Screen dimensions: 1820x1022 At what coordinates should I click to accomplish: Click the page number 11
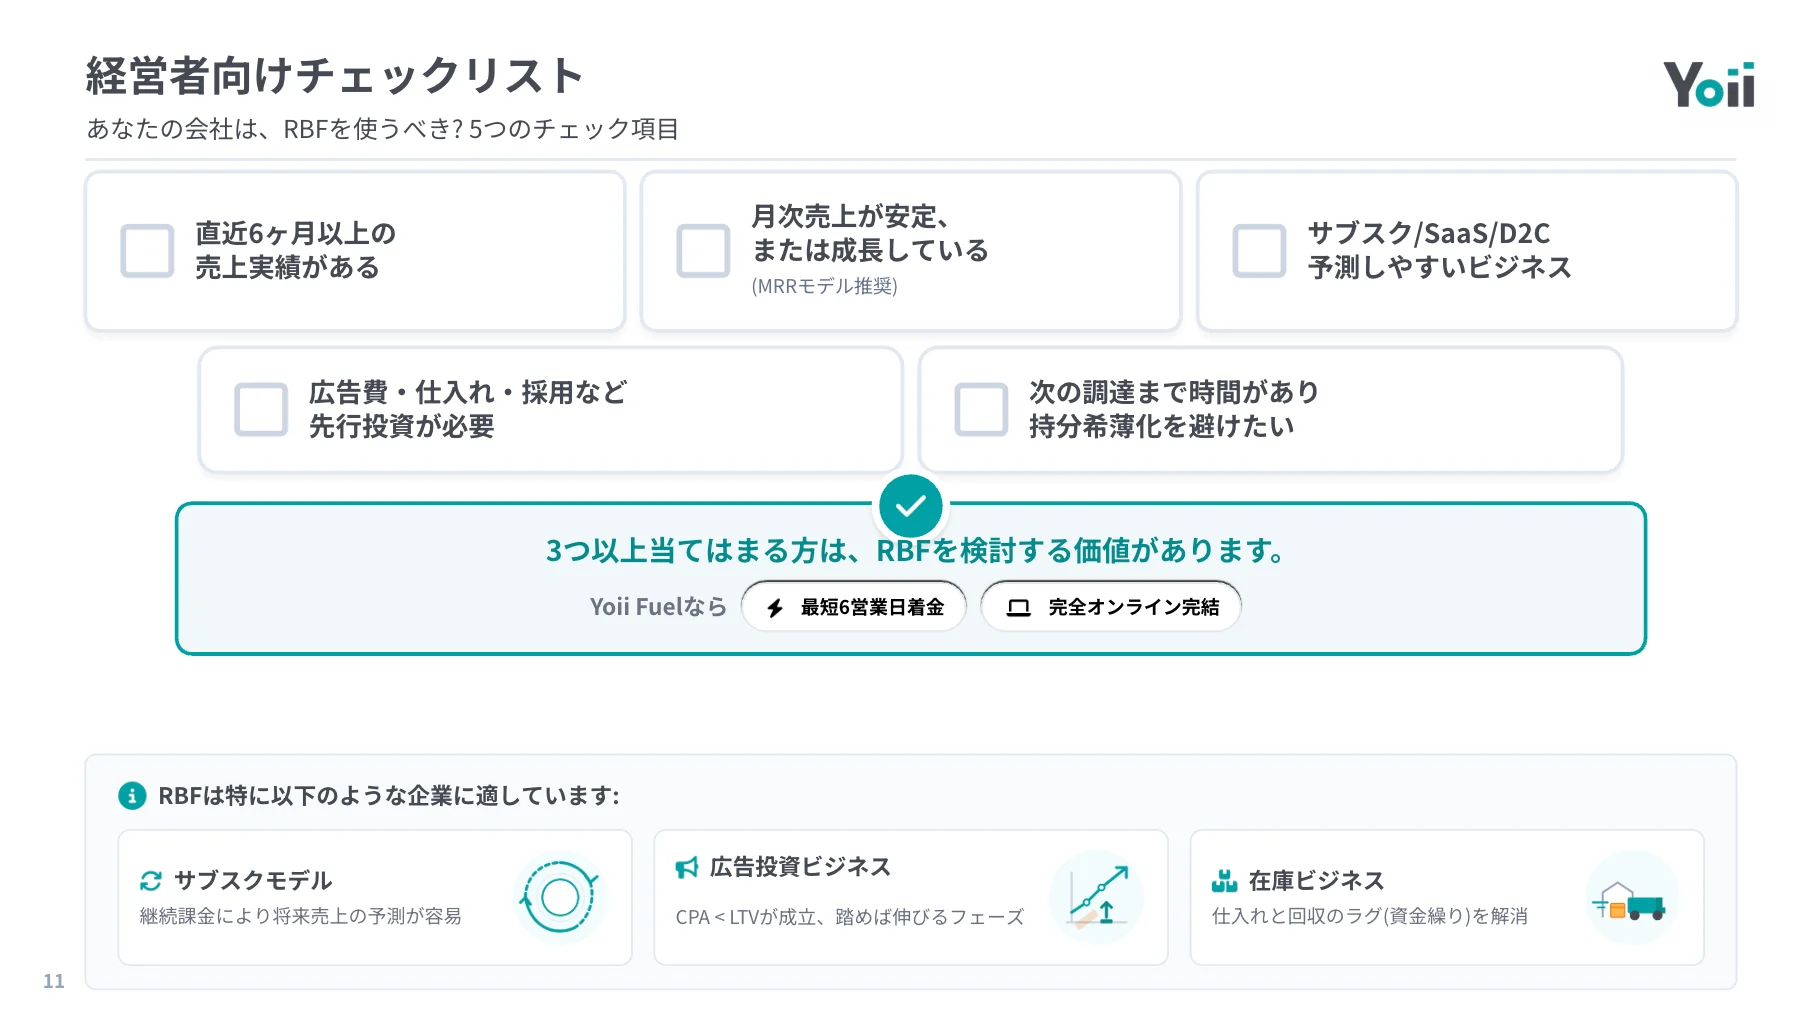click(54, 981)
